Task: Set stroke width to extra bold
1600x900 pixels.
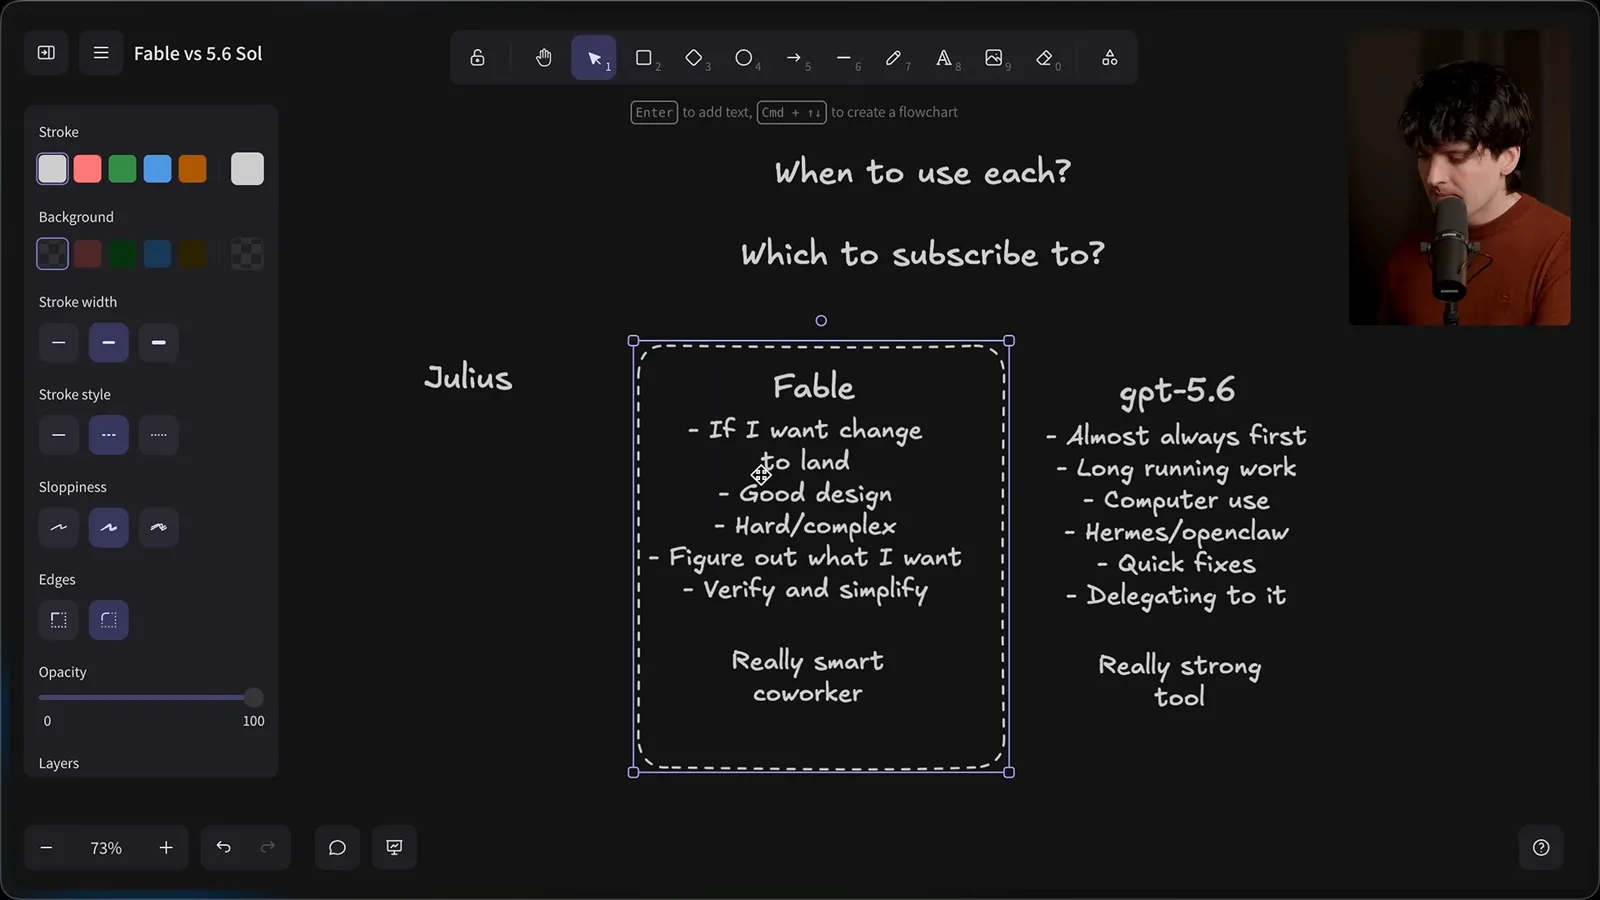Action: [159, 343]
